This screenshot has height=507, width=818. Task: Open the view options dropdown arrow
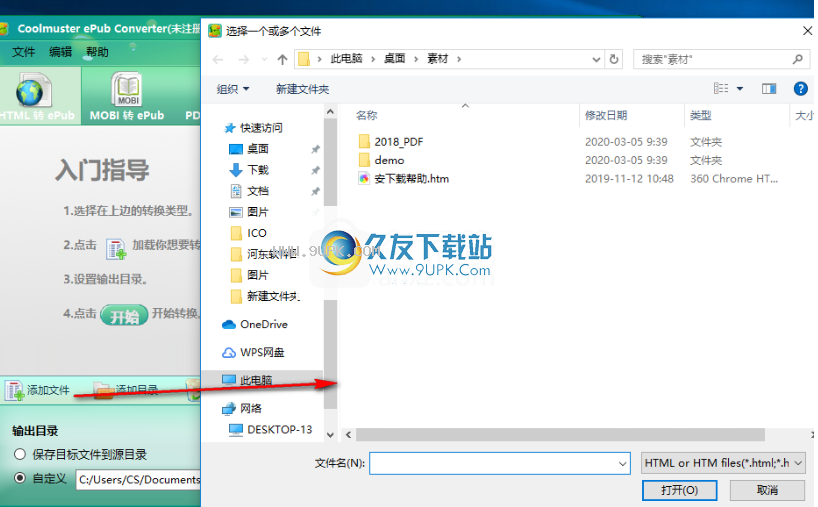coord(740,89)
